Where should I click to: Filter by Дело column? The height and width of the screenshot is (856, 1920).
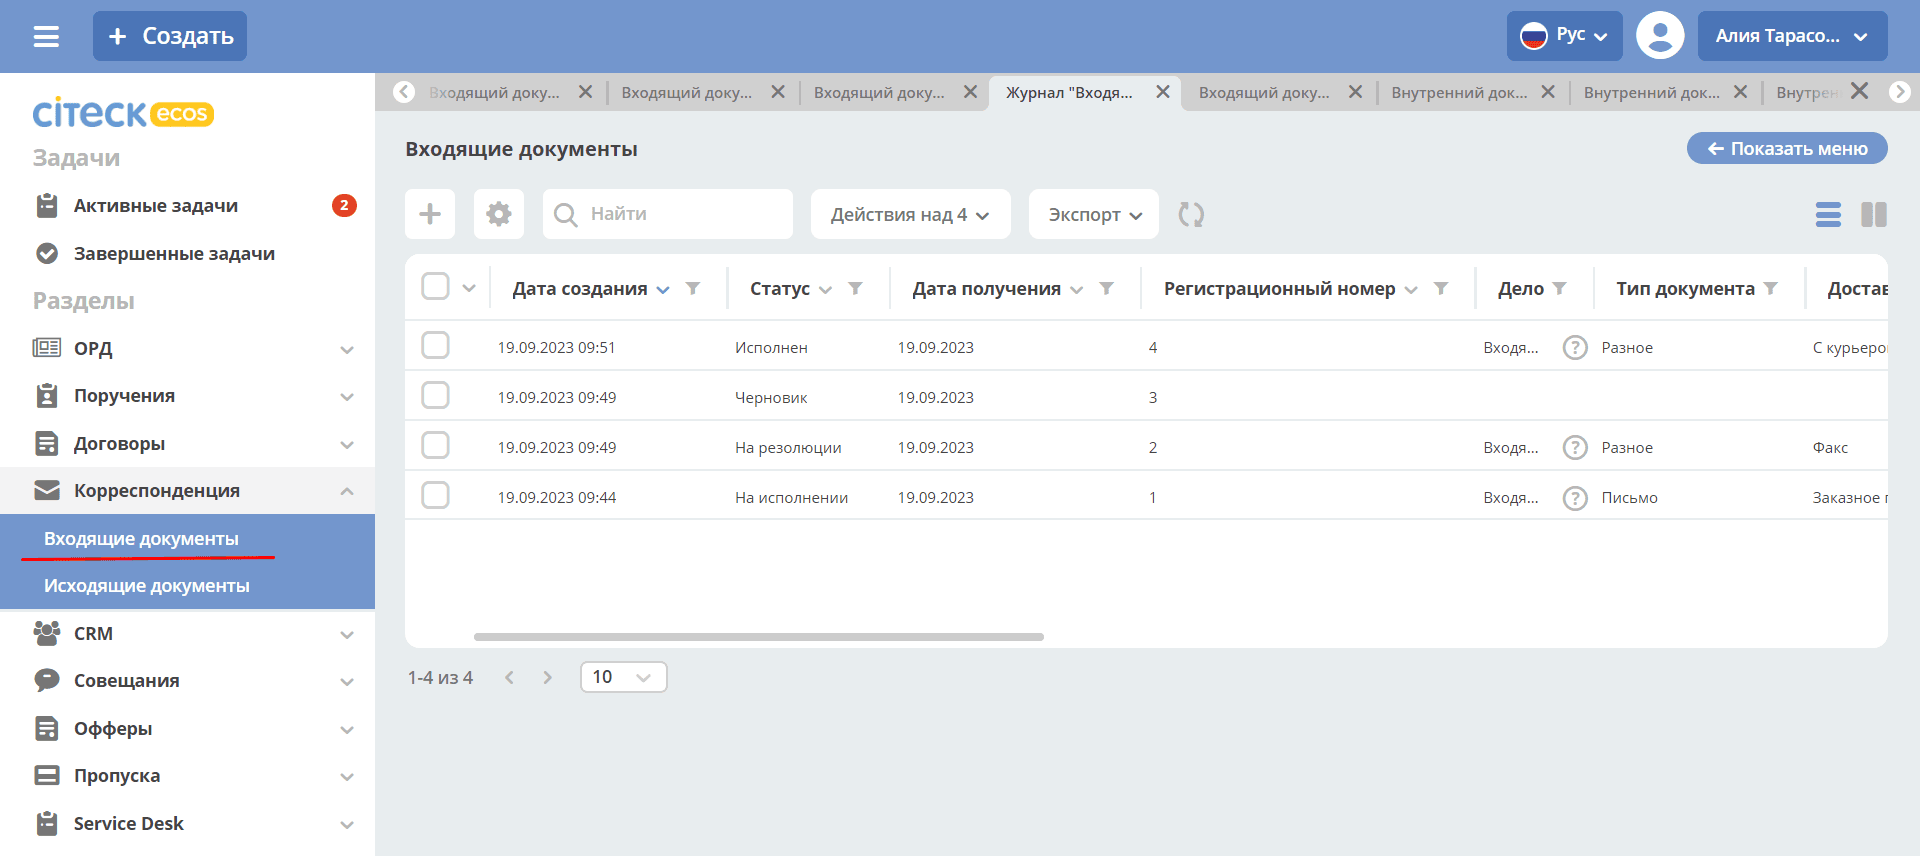pyautogui.click(x=1559, y=288)
